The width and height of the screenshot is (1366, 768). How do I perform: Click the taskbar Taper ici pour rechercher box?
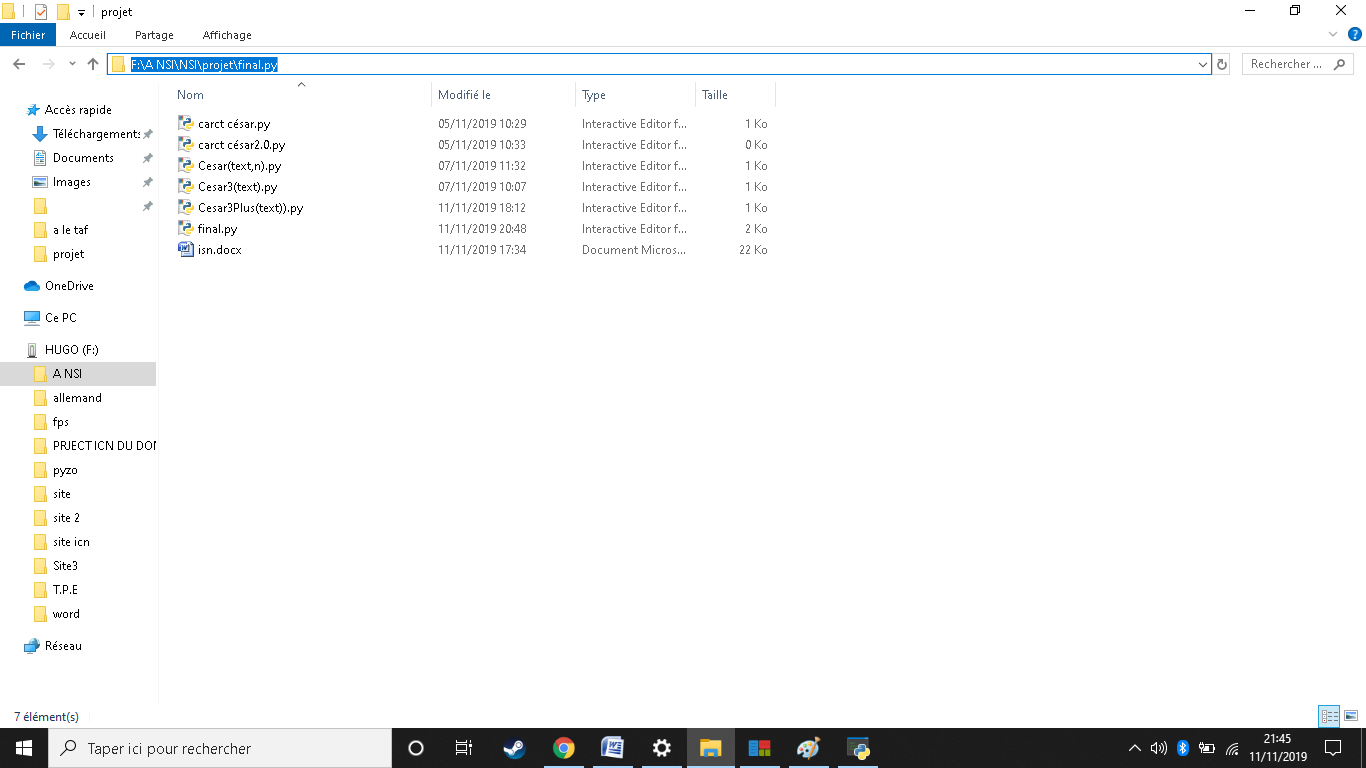220,748
